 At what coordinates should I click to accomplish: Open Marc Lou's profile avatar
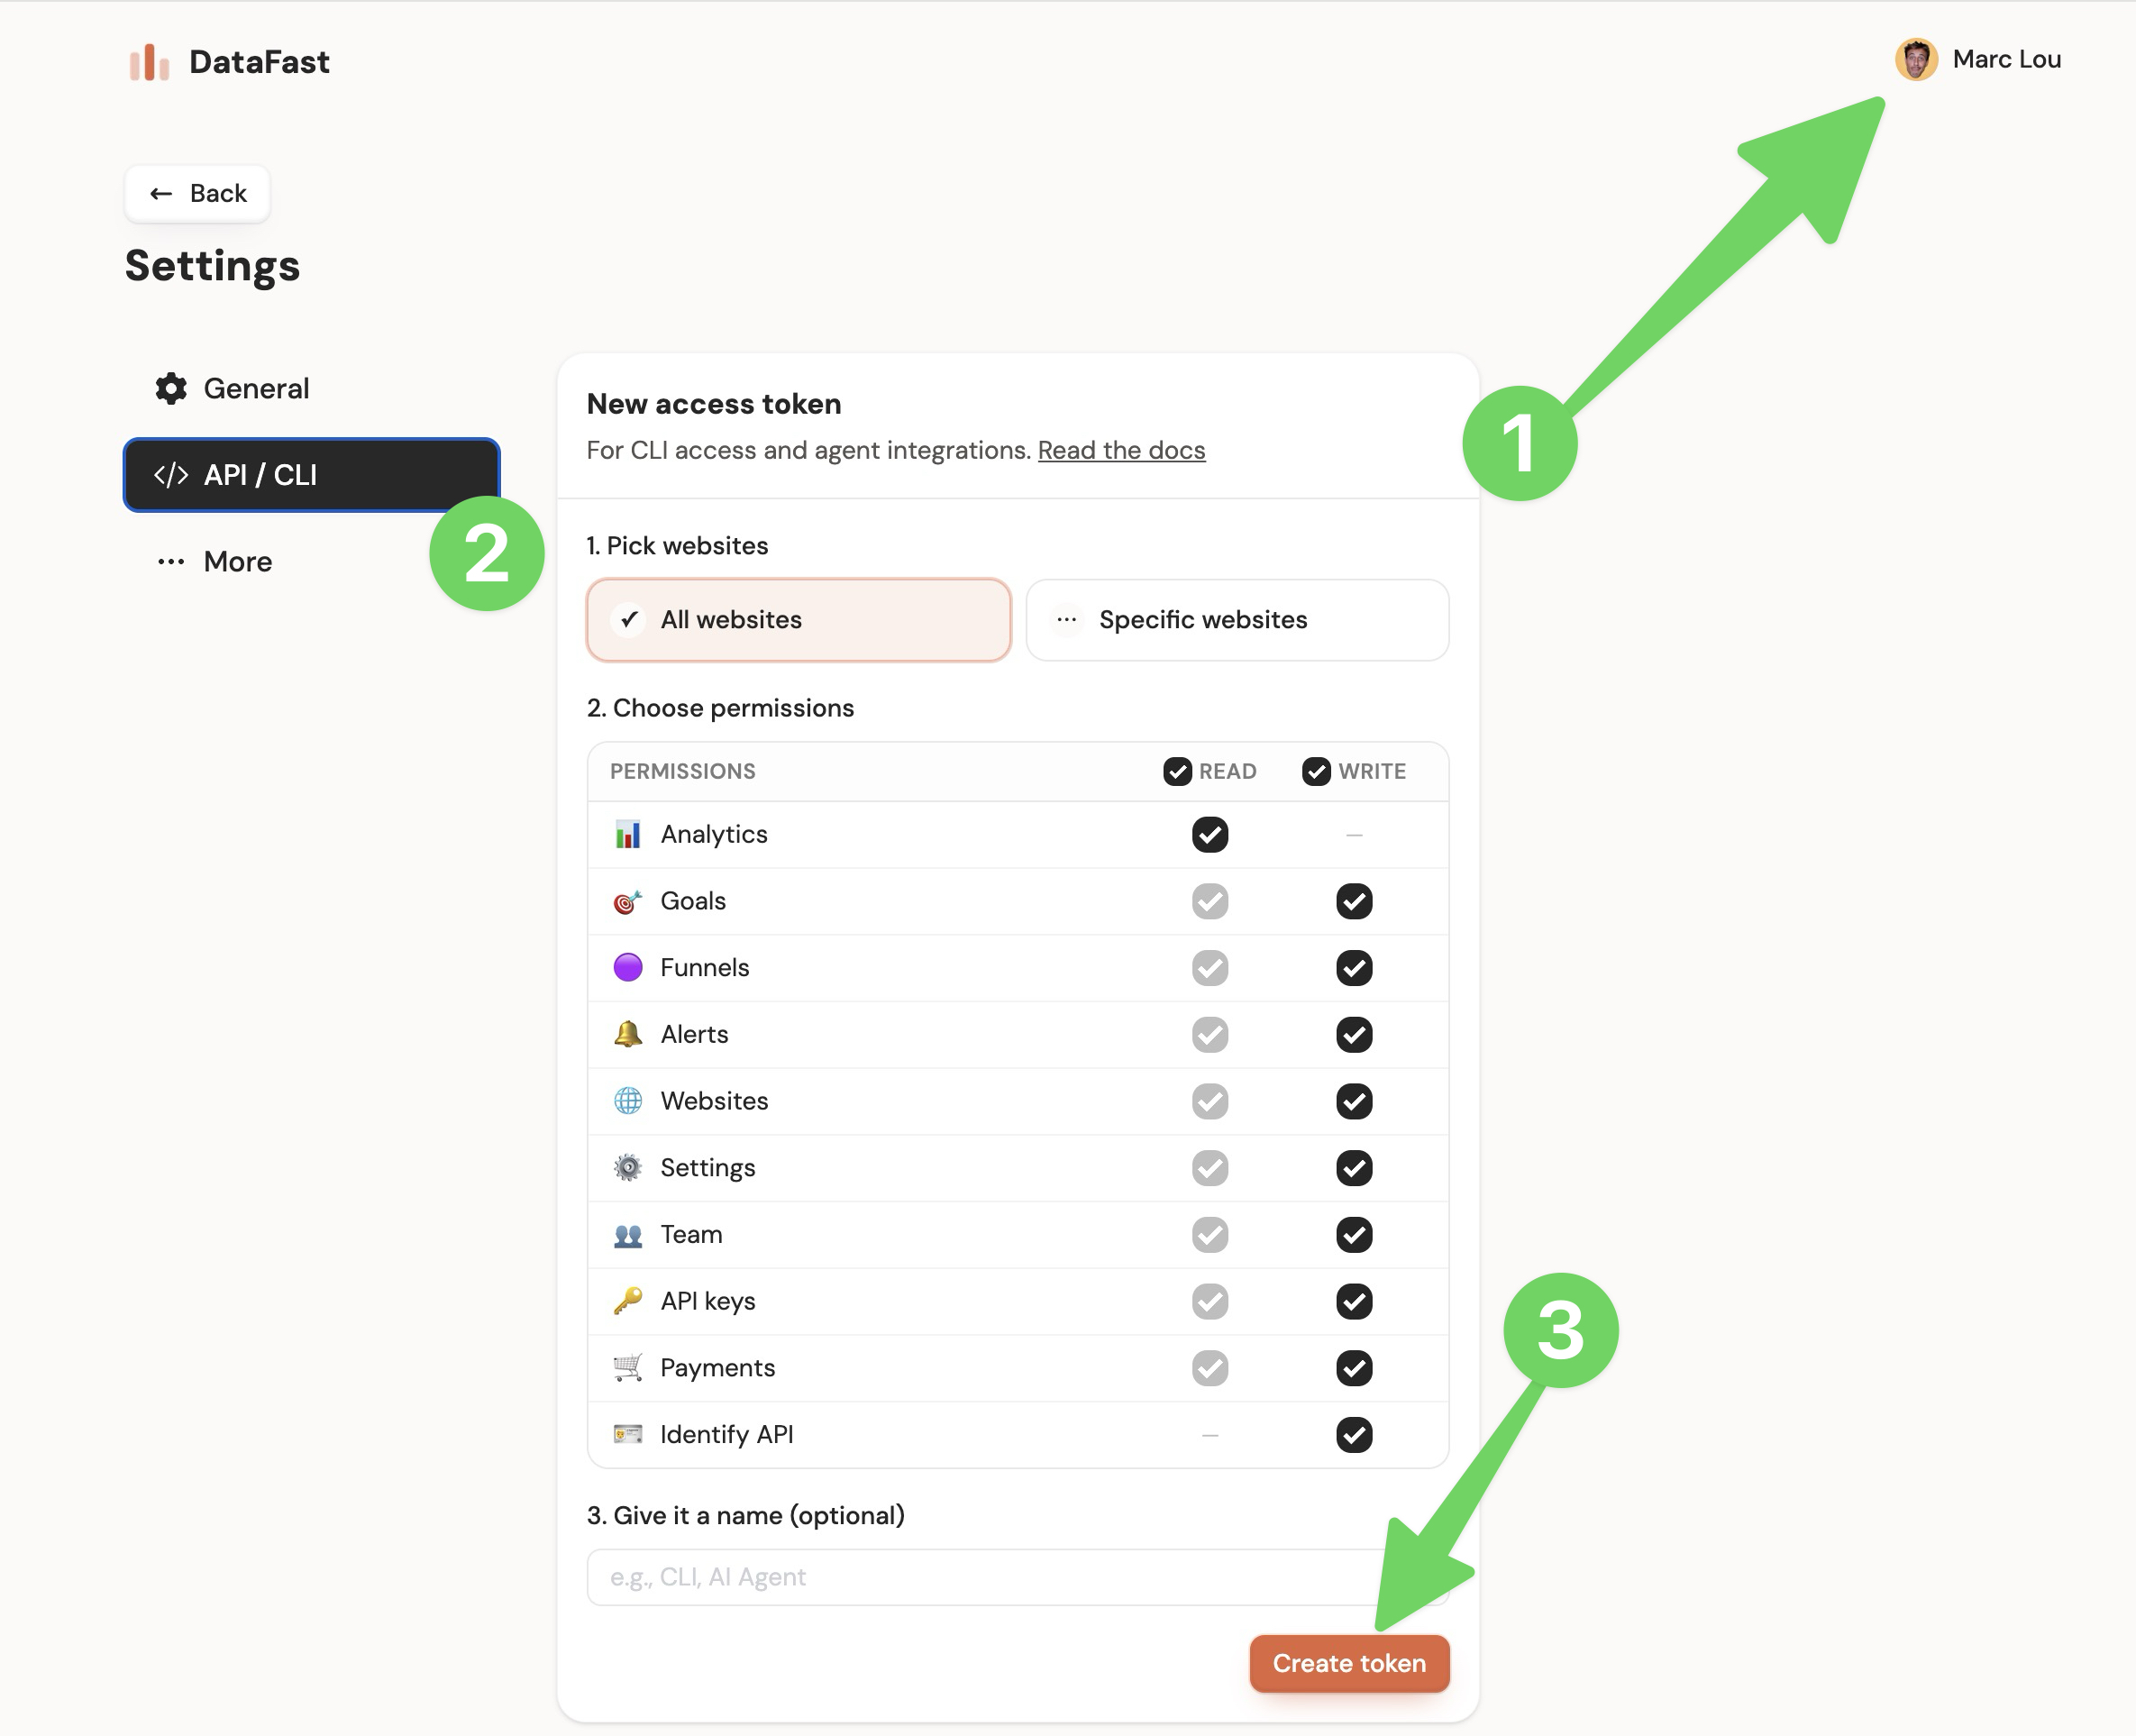click(1916, 60)
